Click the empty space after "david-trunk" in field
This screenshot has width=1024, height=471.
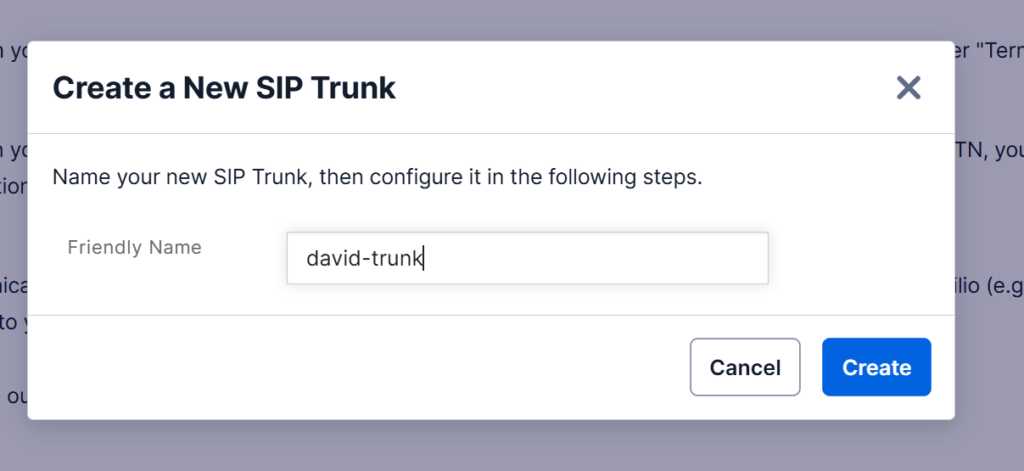click(x=594, y=258)
